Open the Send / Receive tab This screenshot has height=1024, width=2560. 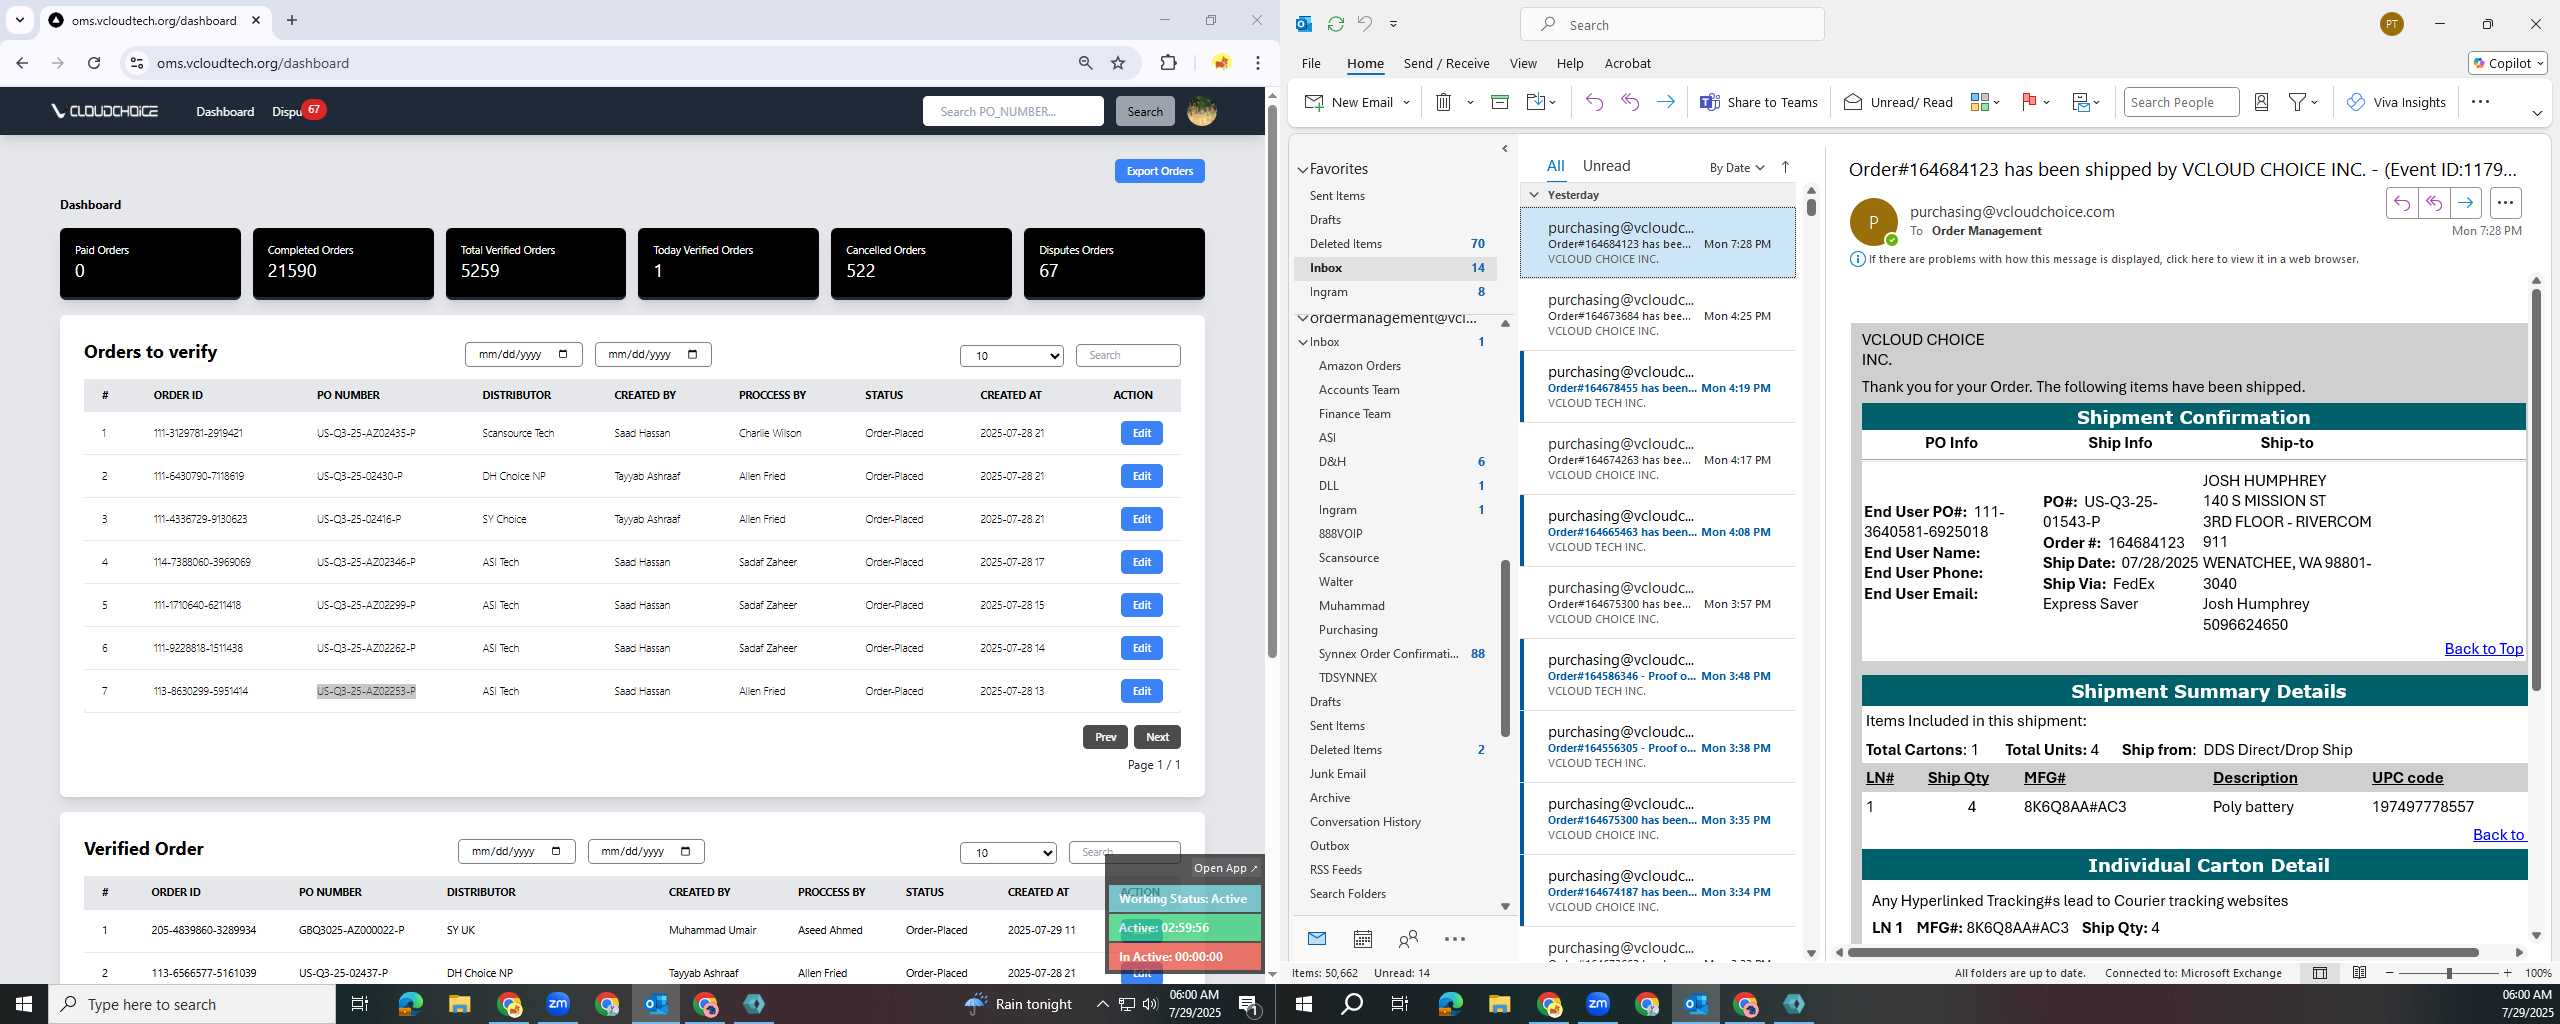(x=1446, y=63)
